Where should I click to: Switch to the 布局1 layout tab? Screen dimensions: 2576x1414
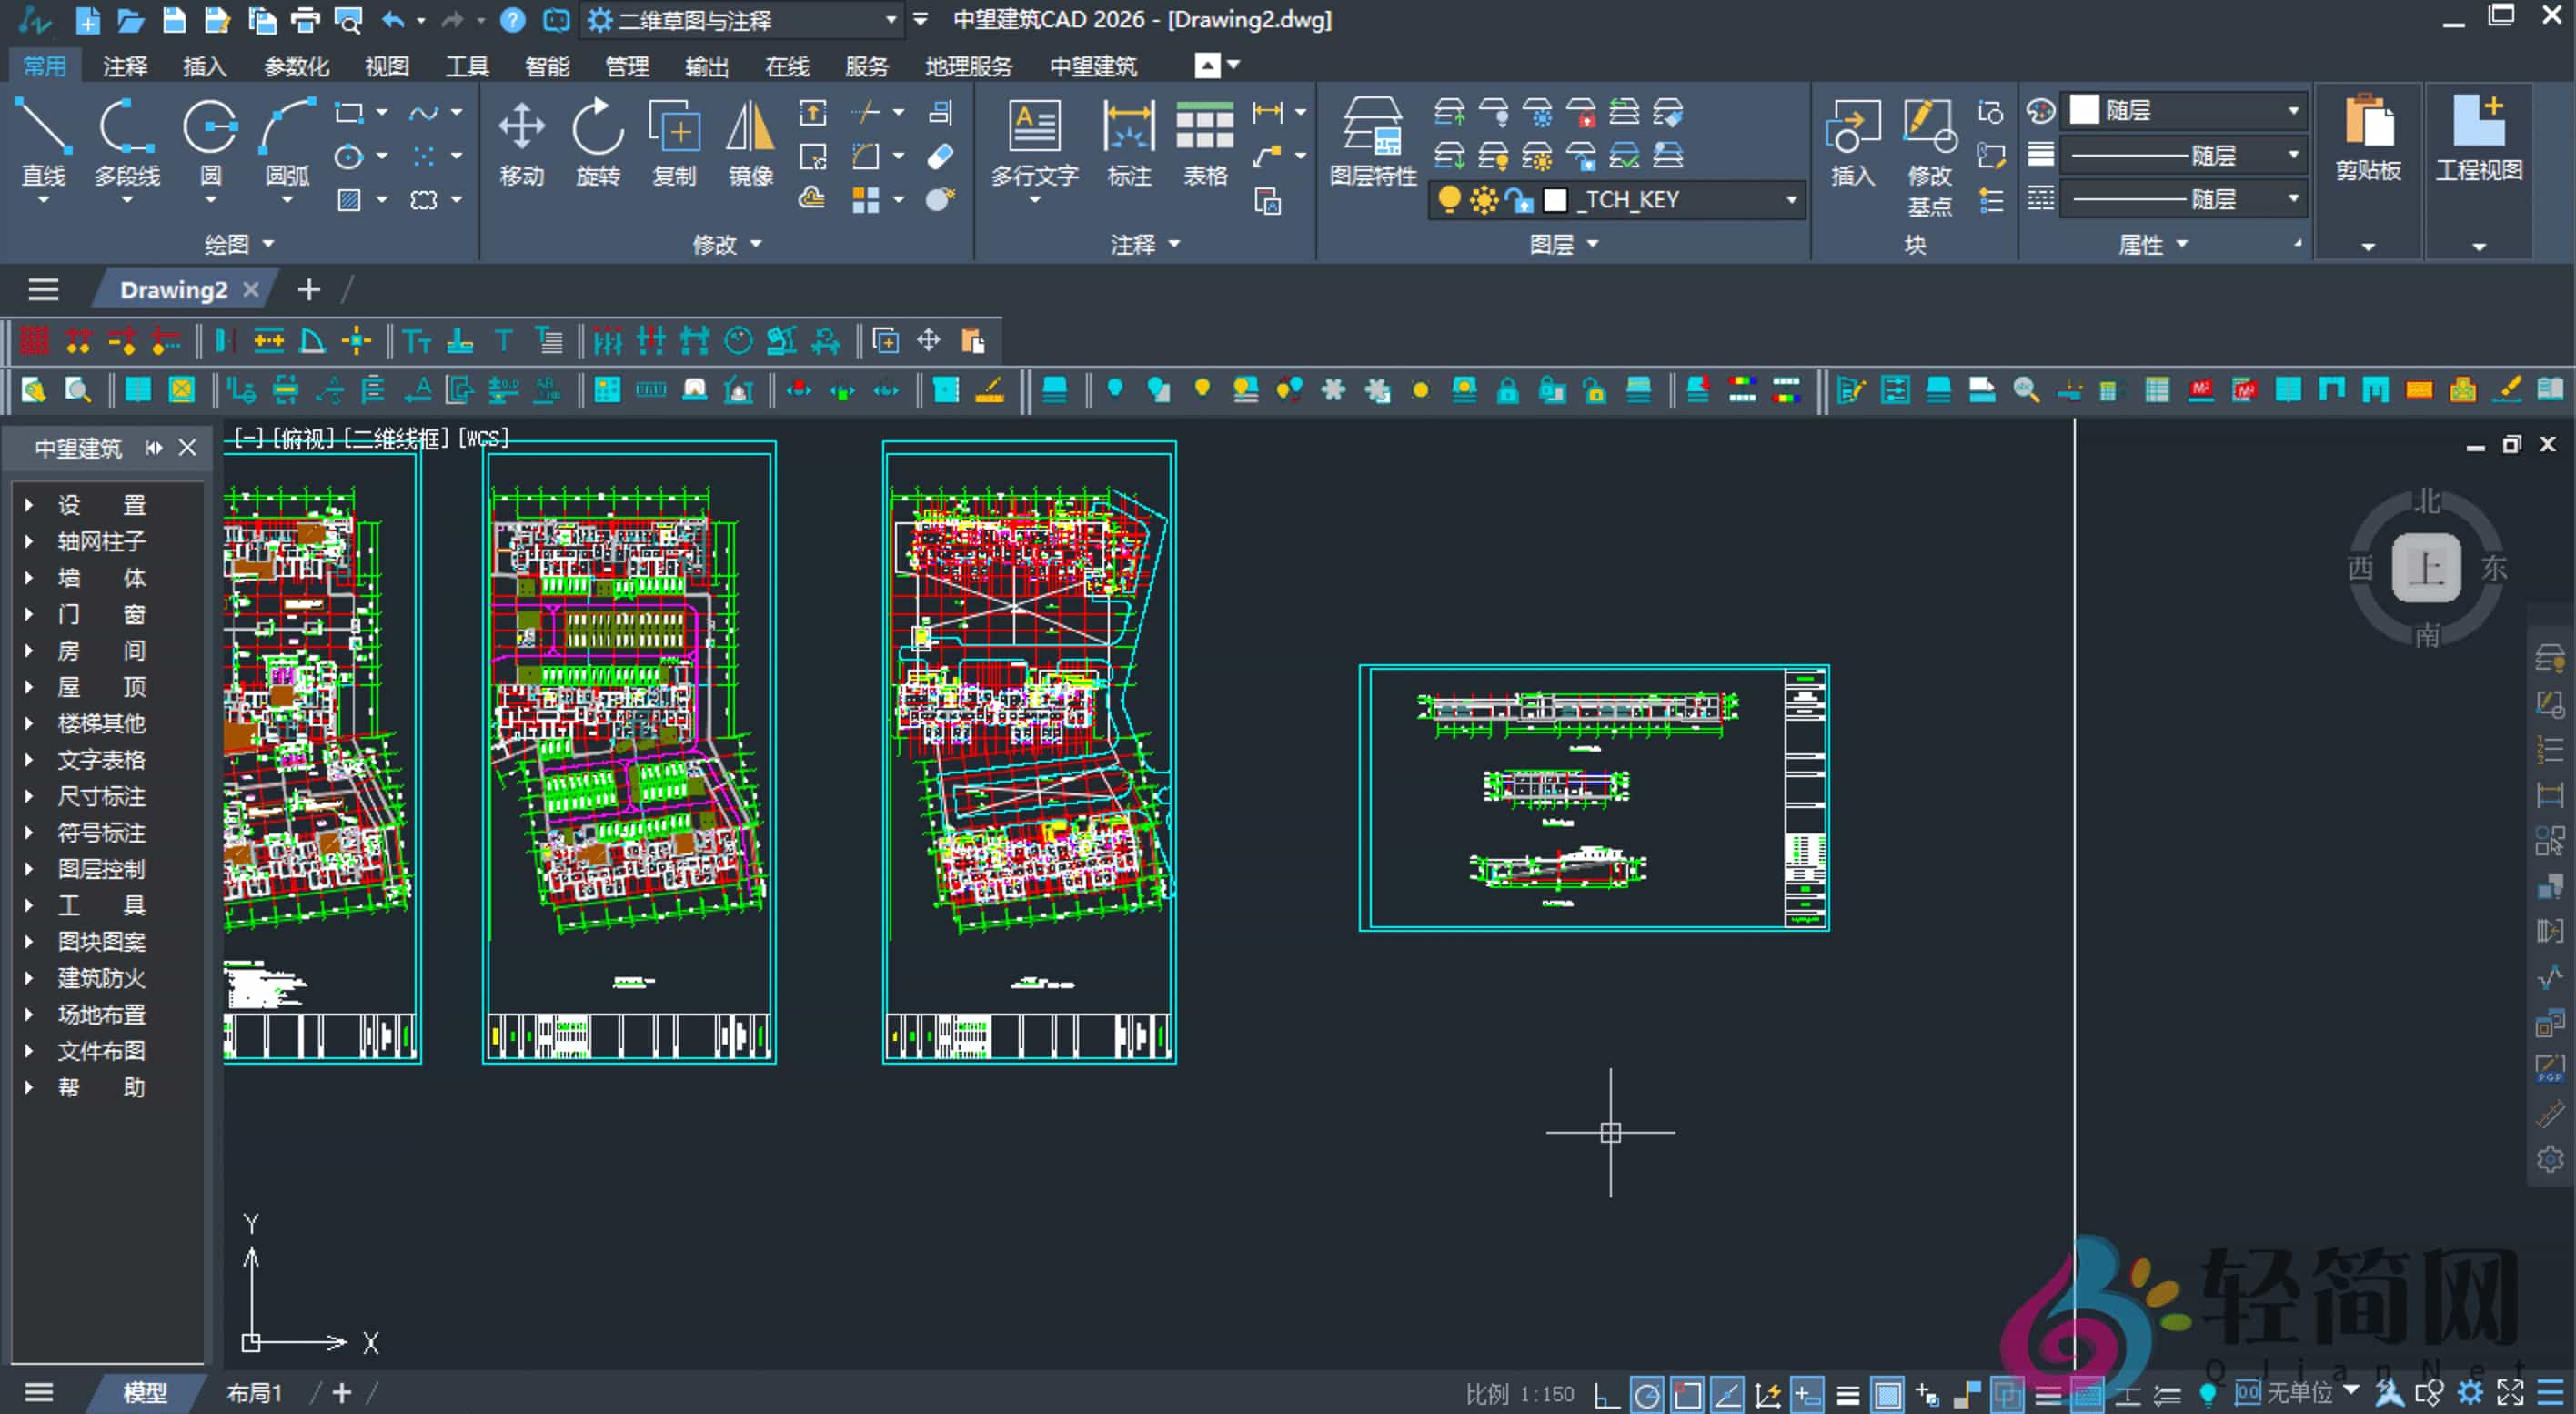254,1392
